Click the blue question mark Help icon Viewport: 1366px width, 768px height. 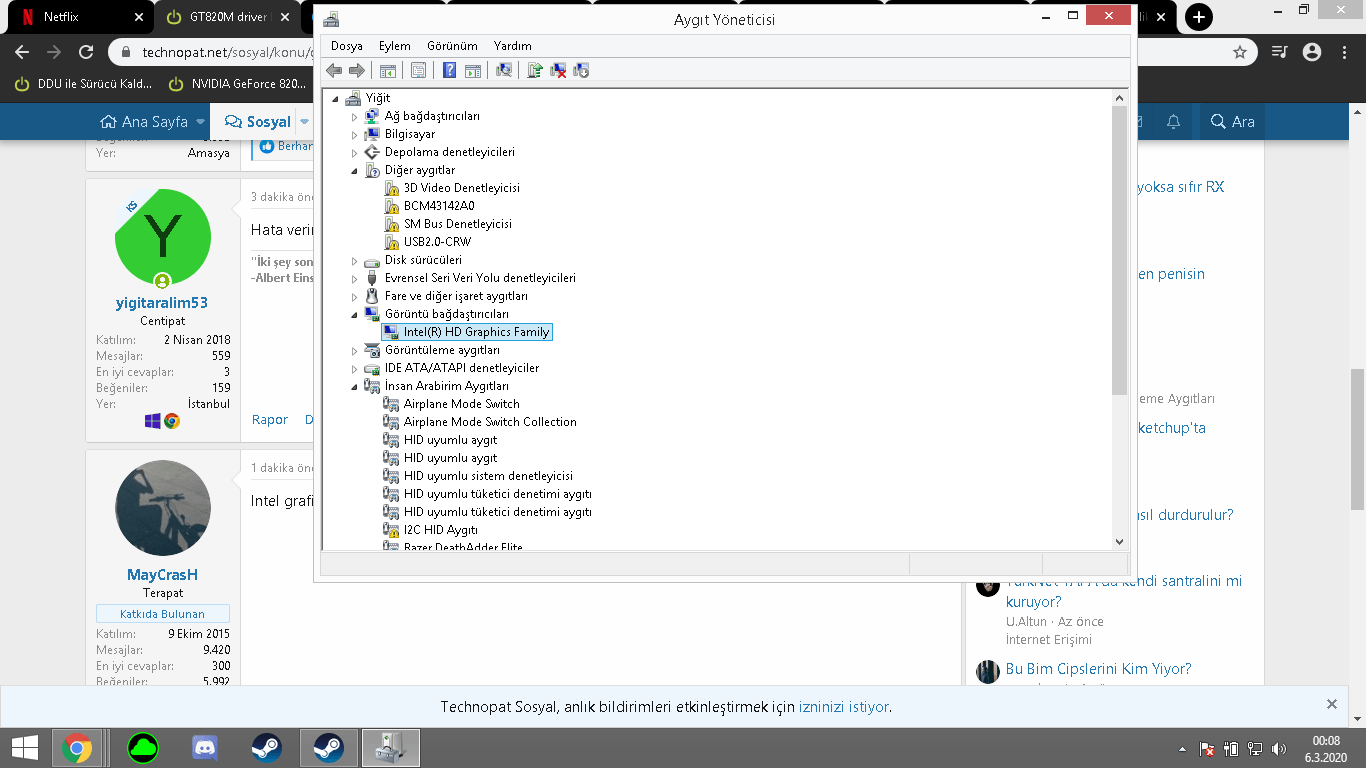(450, 70)
